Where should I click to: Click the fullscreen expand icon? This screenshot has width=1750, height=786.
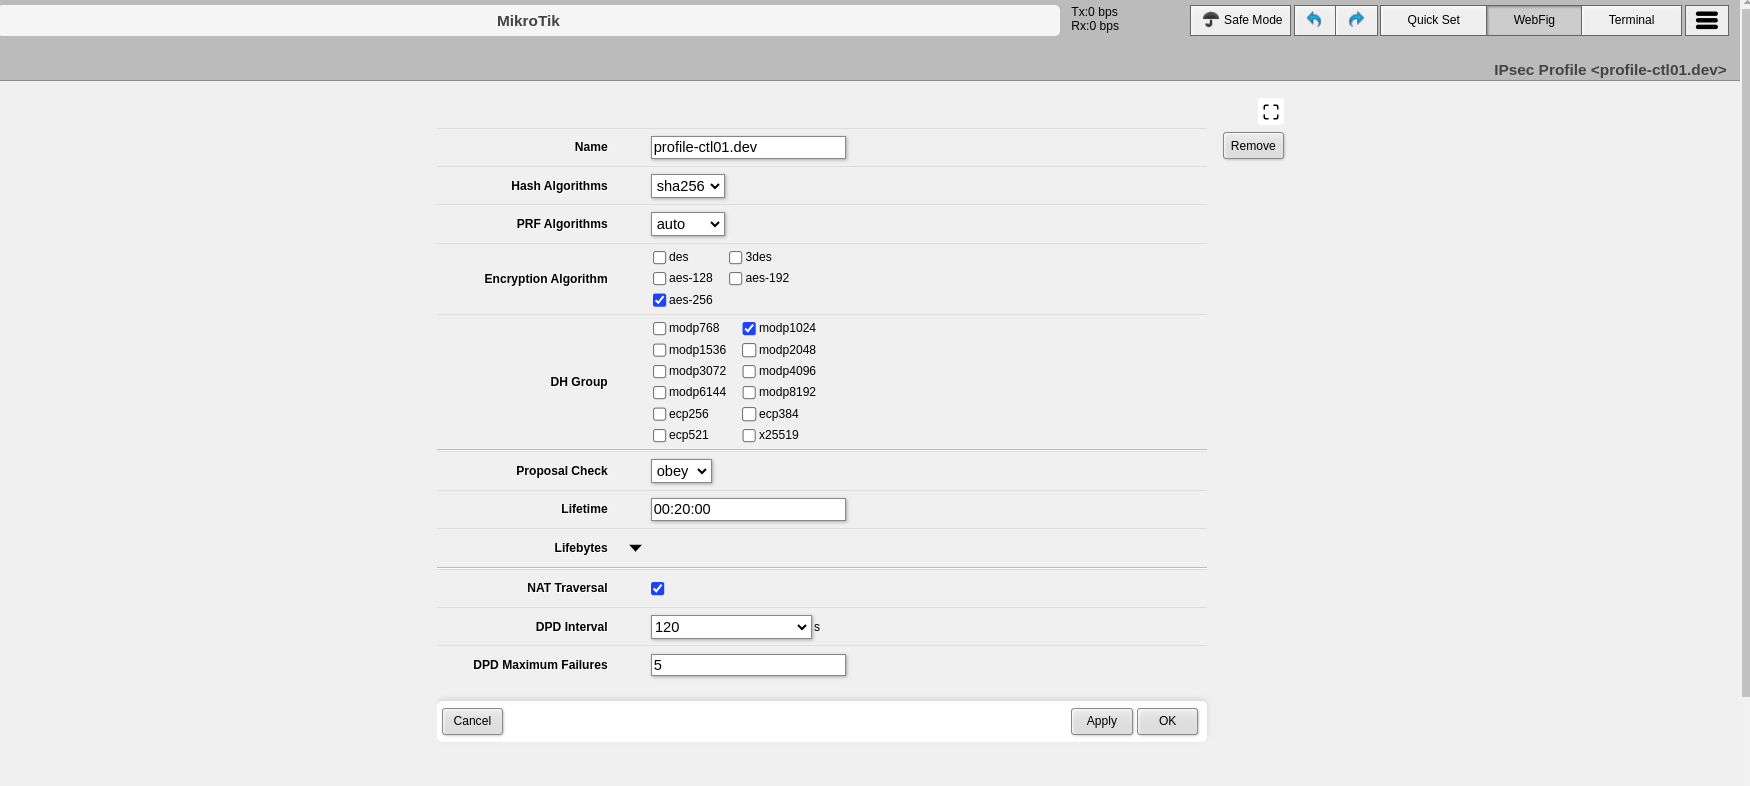pyautogui.click(x=1270, y=112)
